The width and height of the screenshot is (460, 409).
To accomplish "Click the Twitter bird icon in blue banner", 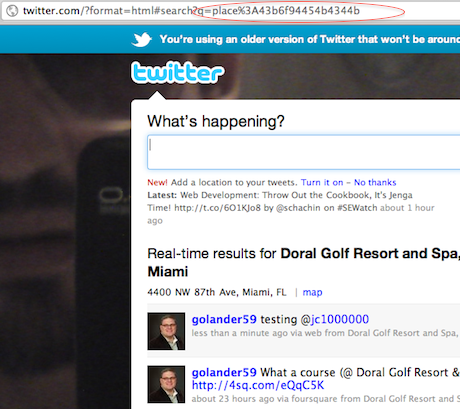I will pyautogui.click(x=142, y=39).
